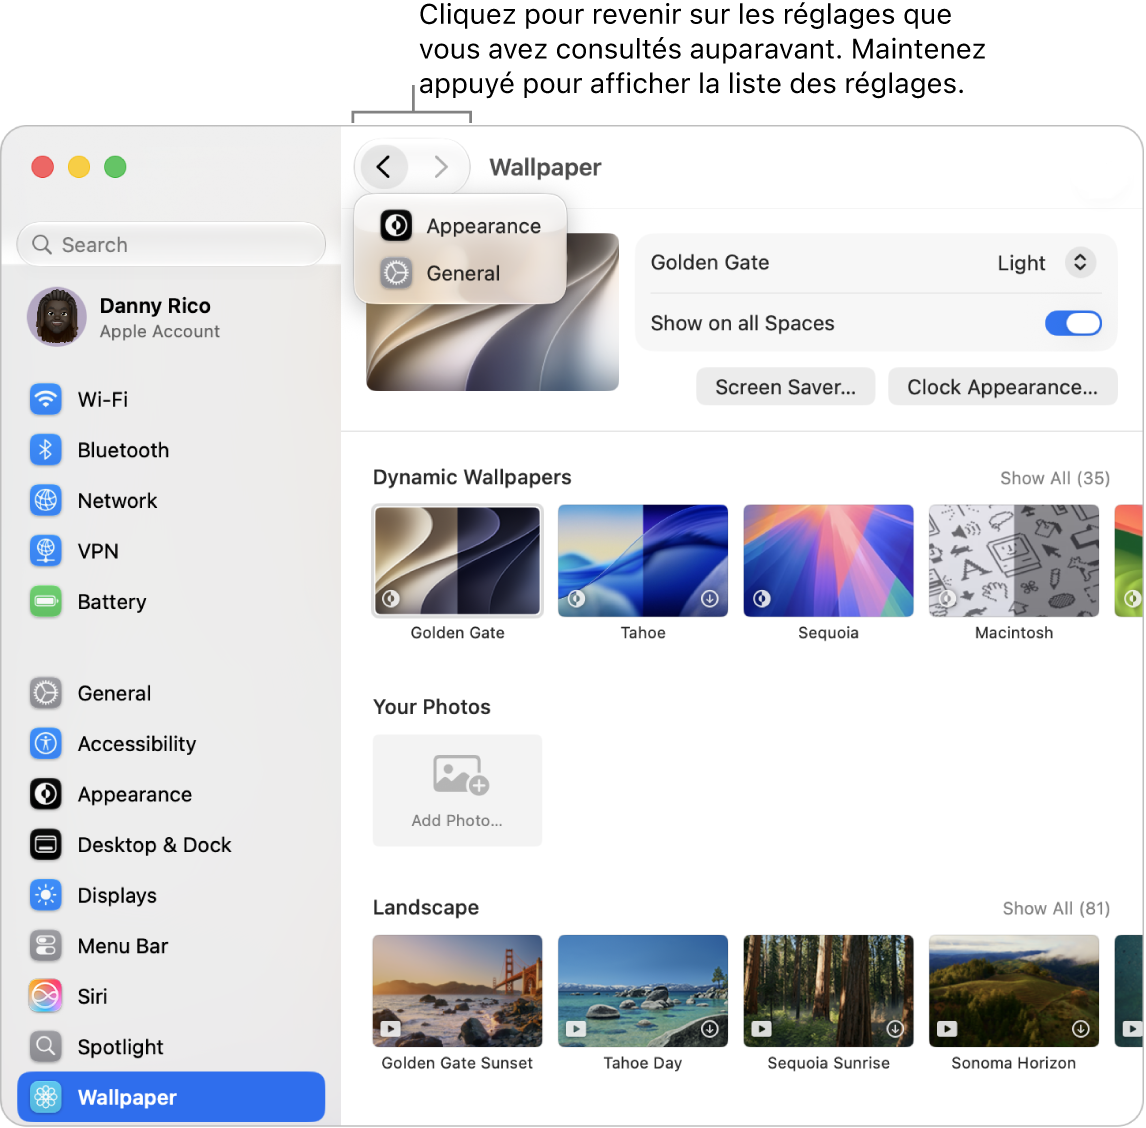Screen dimensions: 1146x1128
Task: Click the Wi-Fi icon in sidebar
Action: [45, 399]
